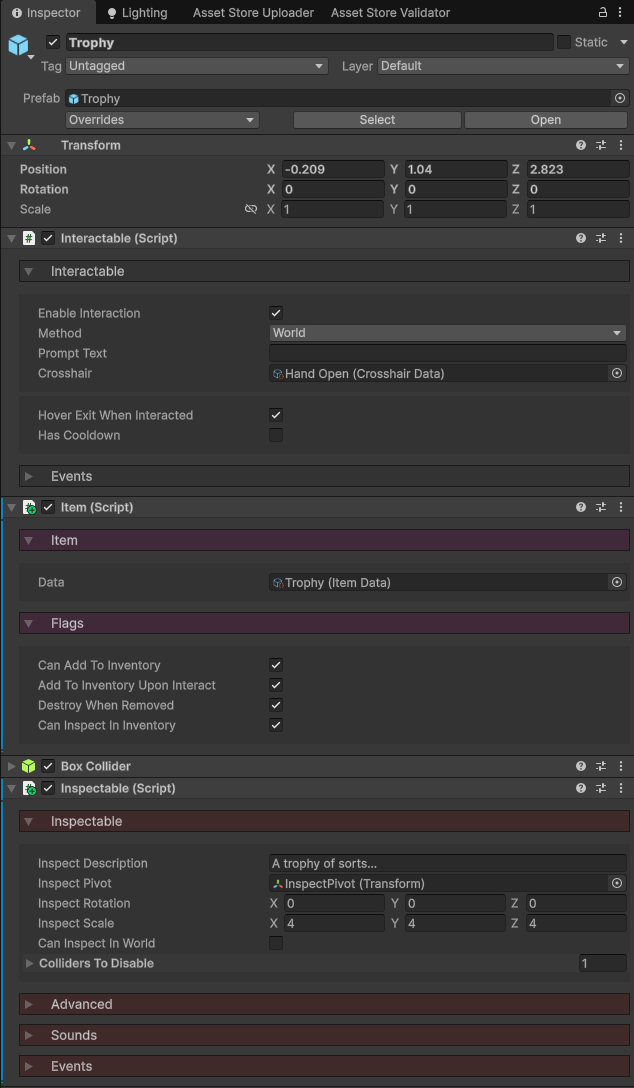Screen dimensions: 634x1088
Task: Switch to the Lighting tab
Action: [137, 13]
